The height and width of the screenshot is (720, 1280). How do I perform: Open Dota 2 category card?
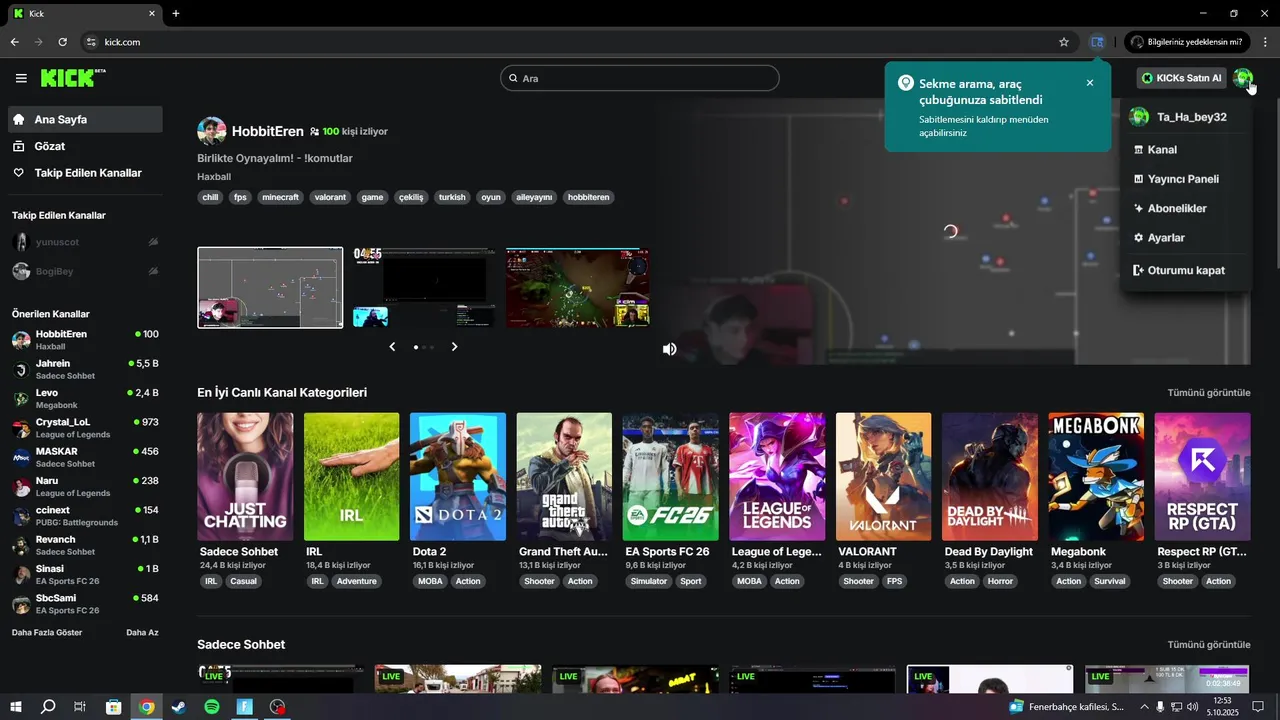click(458, 477)
